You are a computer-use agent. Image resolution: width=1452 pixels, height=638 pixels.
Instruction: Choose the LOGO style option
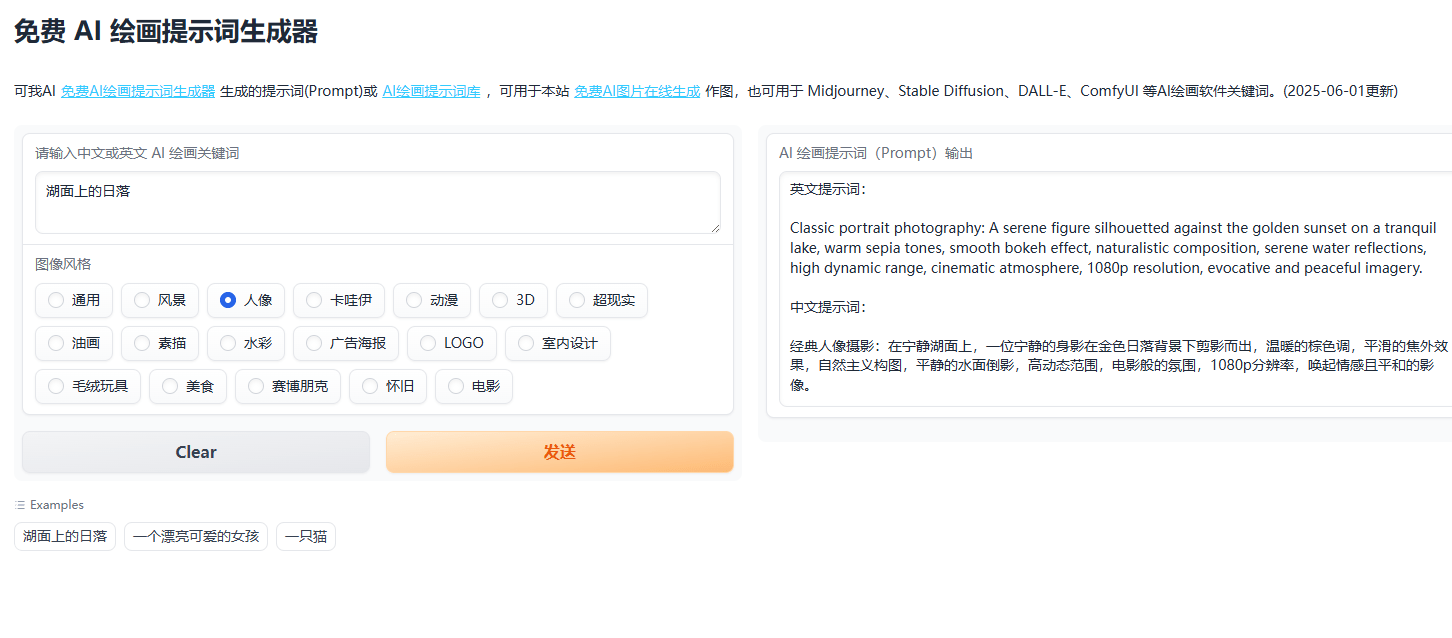click(x=451, y=343)
